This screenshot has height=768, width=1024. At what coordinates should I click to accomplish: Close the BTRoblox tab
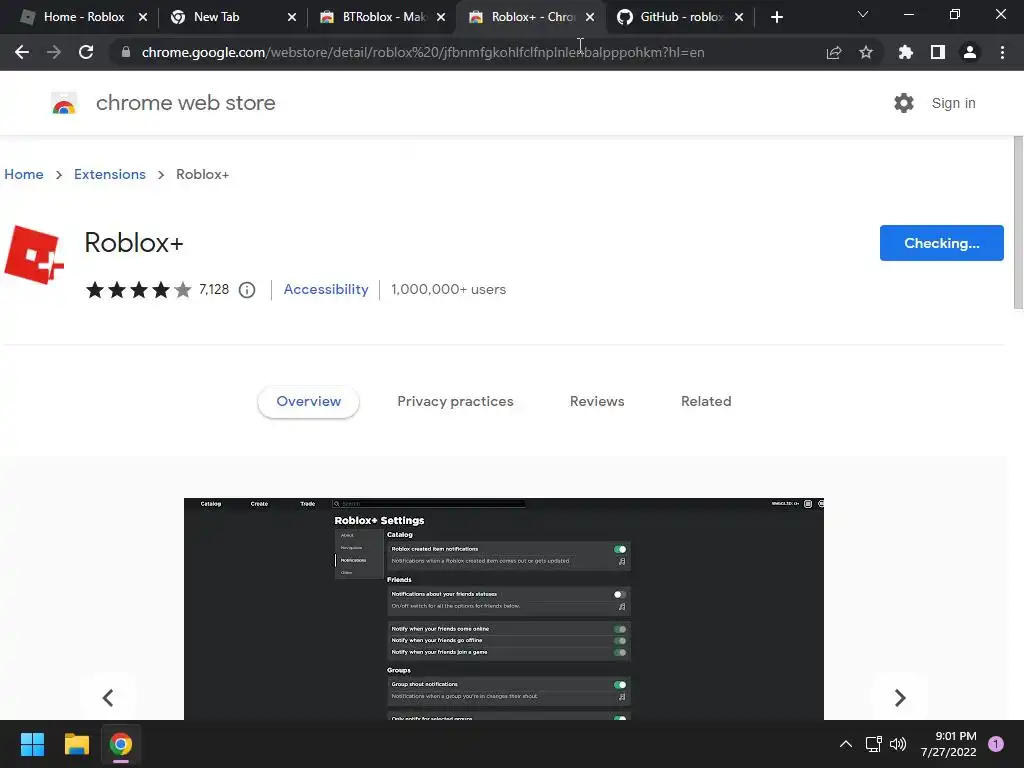tap(441, 17)
